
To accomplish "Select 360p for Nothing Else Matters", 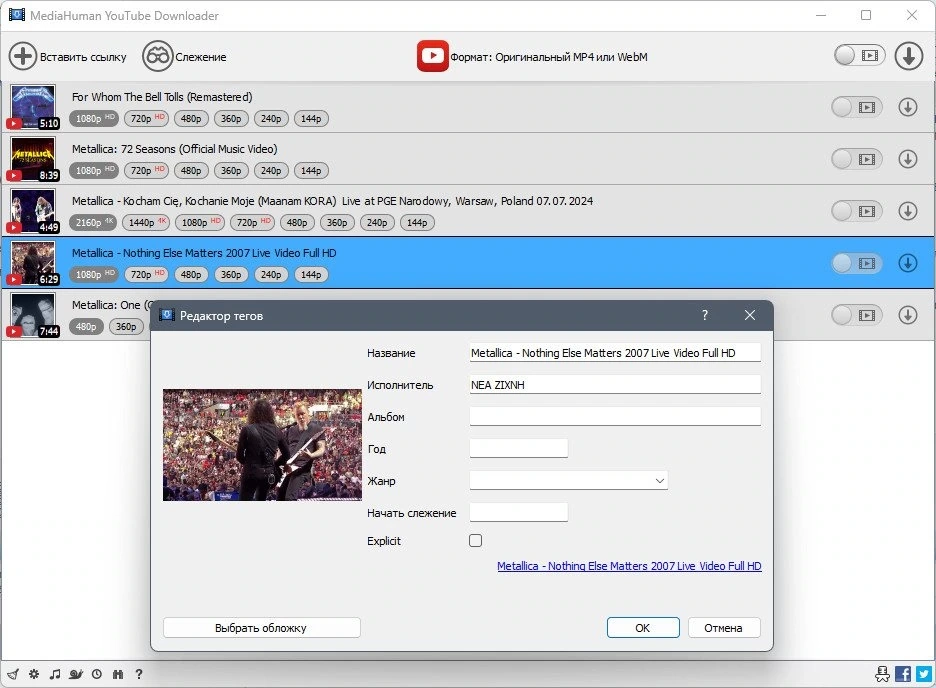I will pos(231,274).
